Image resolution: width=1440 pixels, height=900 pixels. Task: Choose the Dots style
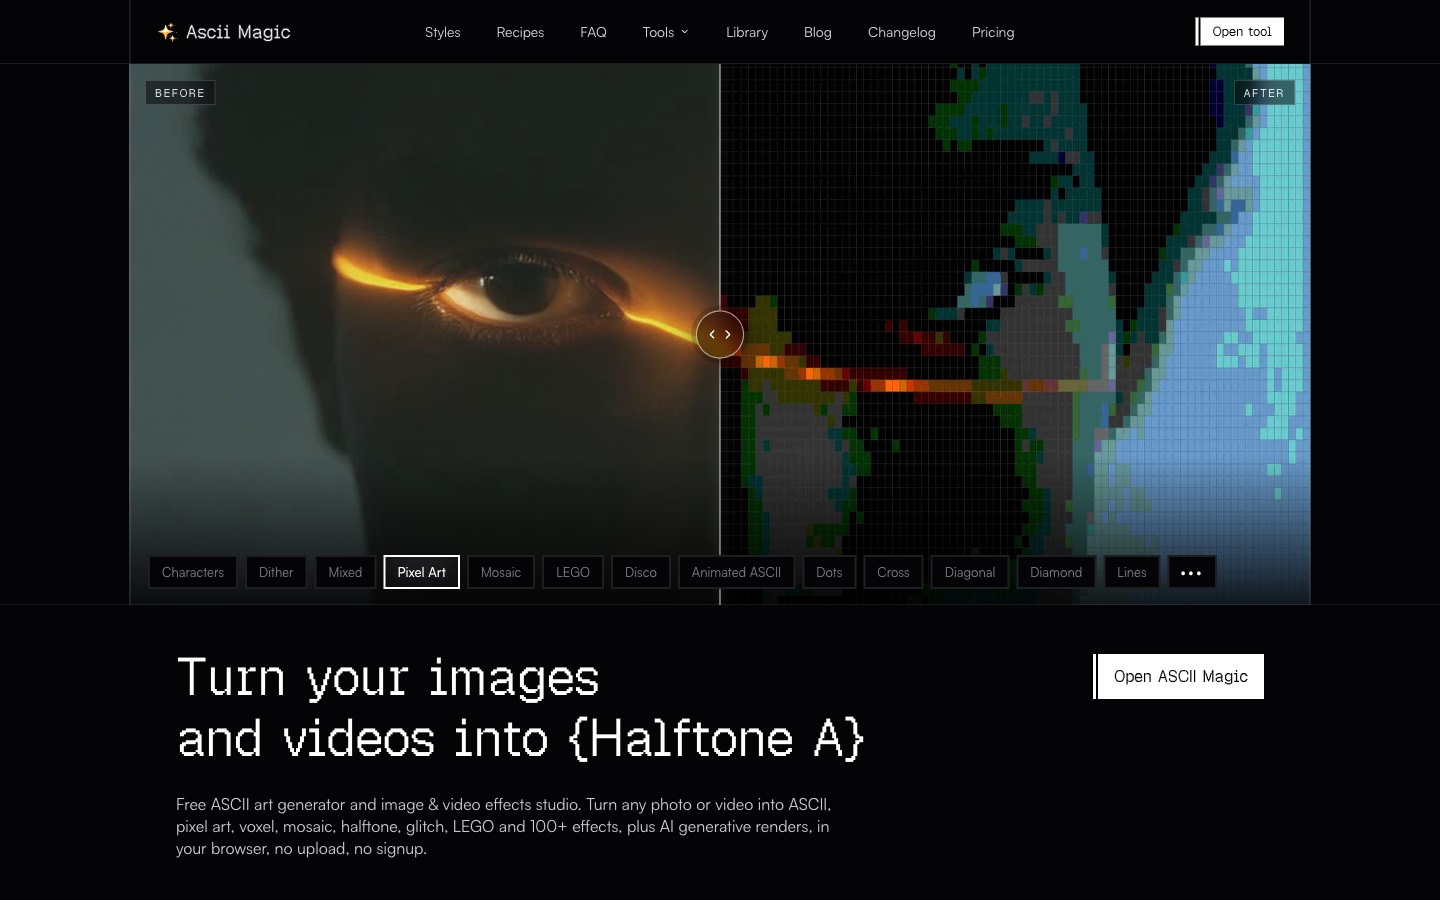coord(829,572)
